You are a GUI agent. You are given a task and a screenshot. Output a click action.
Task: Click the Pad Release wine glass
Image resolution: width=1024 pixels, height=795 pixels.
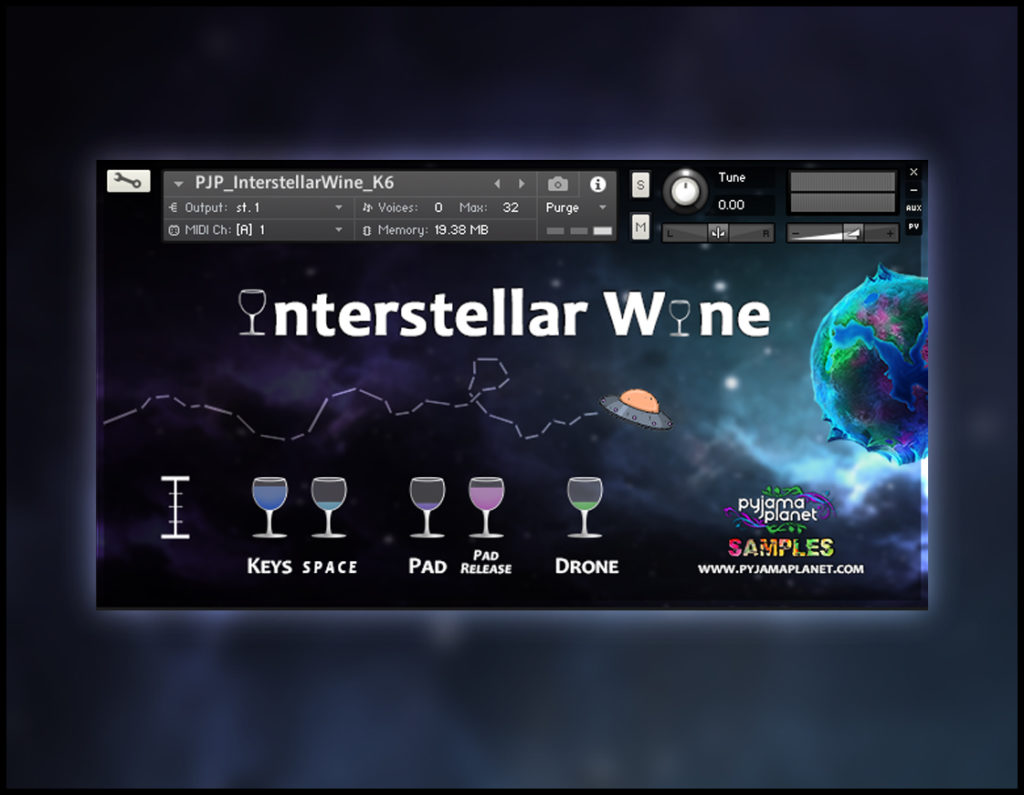click(x=486, y=507)
